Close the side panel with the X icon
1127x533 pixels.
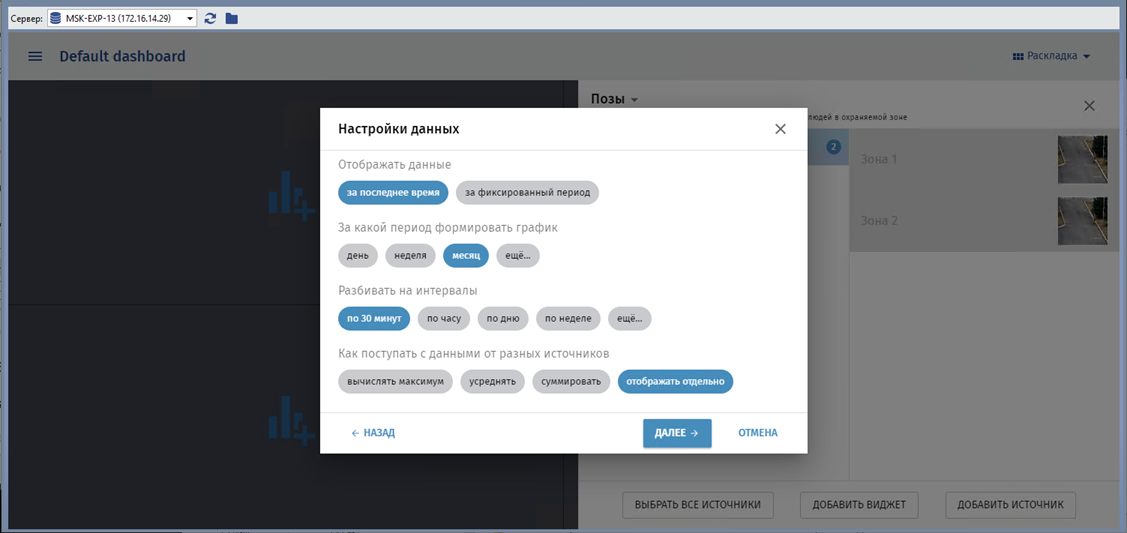[x=1089, y=106]
